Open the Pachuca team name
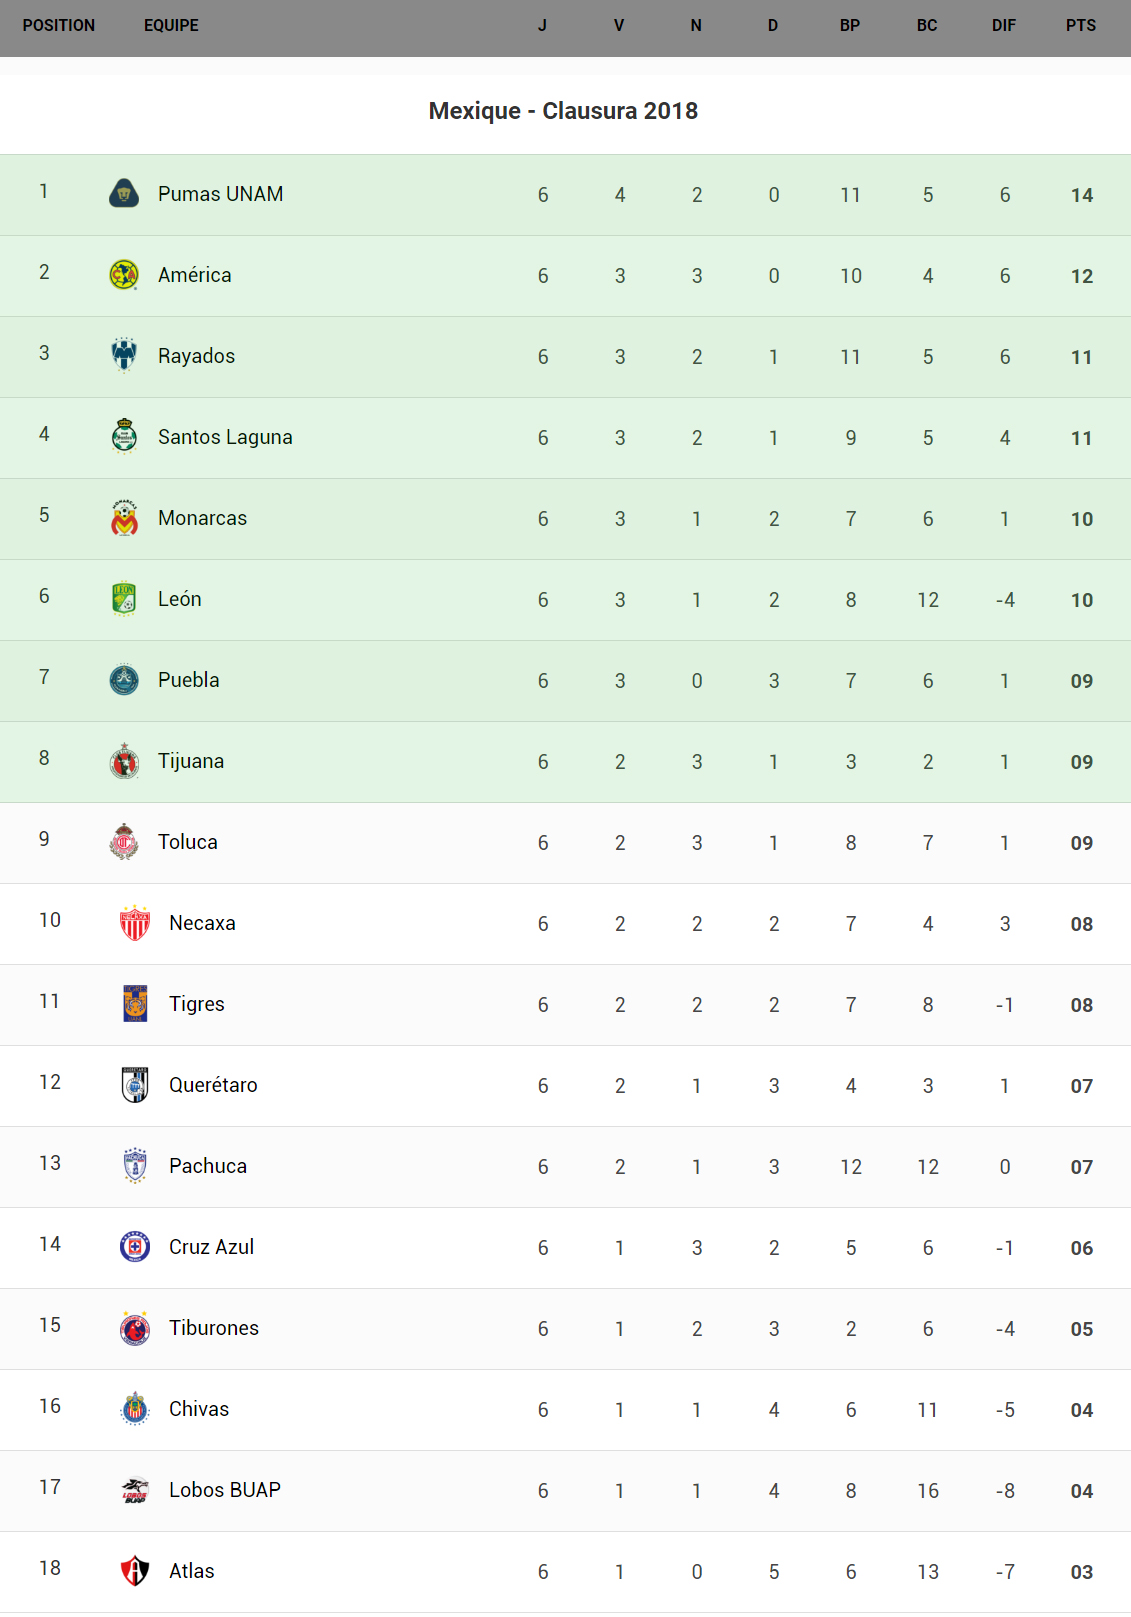1131x1617 pixels. tap(208, 1166)
